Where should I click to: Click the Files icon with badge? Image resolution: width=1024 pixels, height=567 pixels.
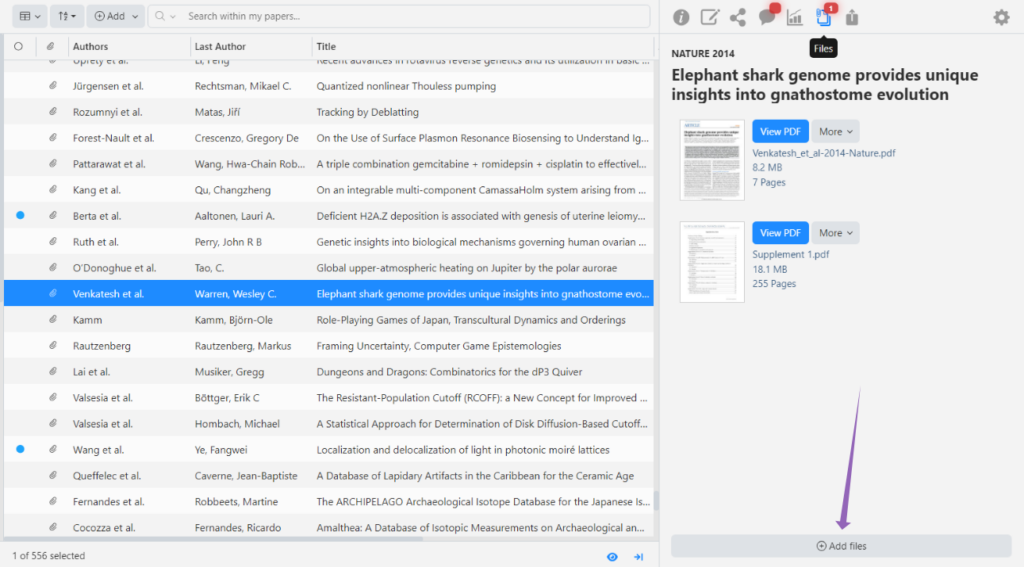point(824,17)
